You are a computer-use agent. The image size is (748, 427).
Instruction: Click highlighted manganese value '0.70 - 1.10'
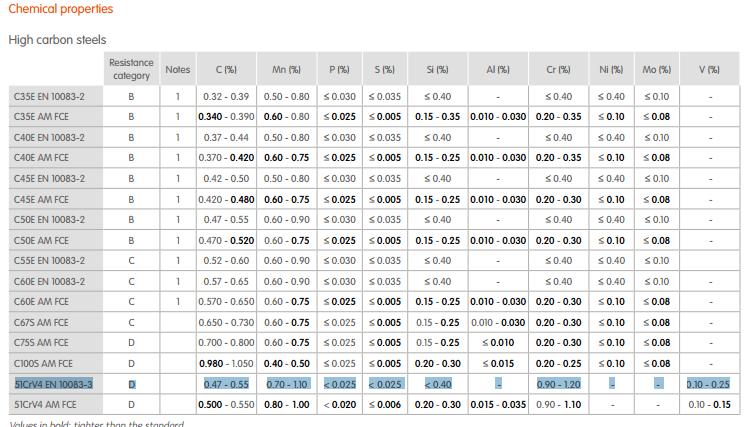click(x=287, y=384)
